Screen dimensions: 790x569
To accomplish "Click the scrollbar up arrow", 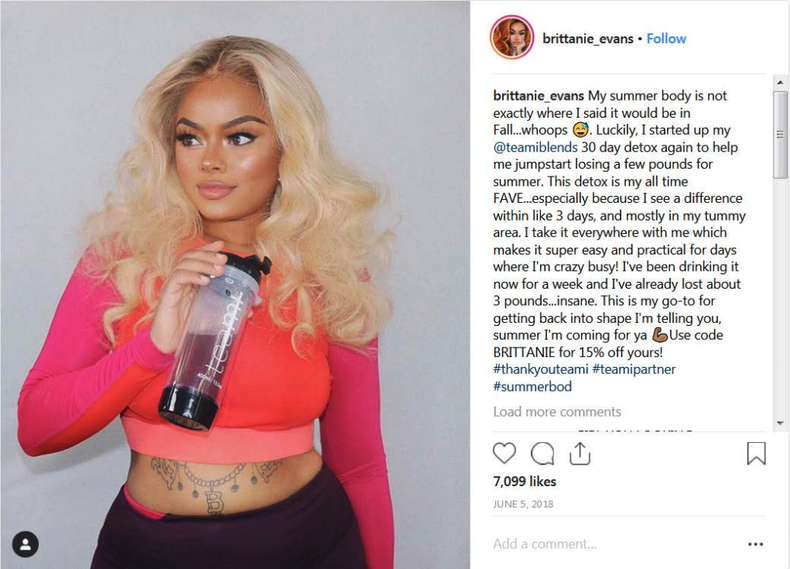I will click(780, 82).
